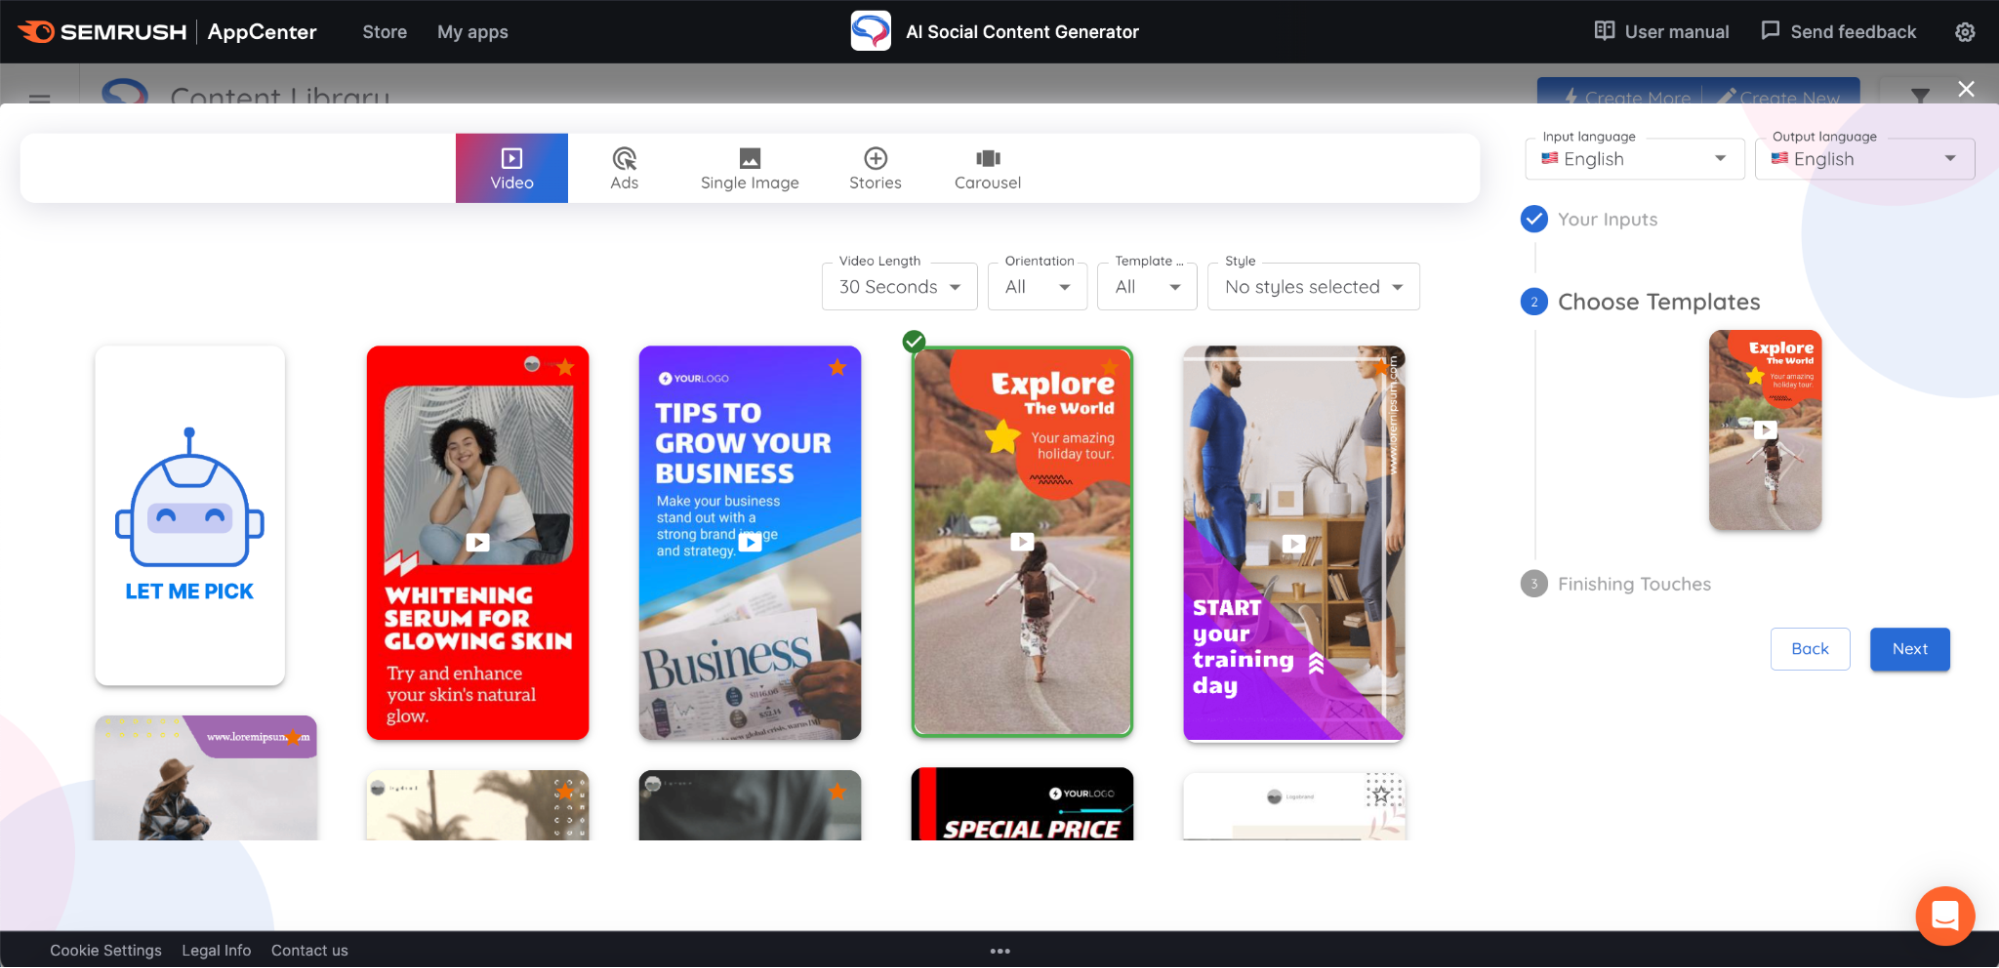Select the Single Image generator
Image resolution: width=1999 pixels, height=968 pixels.
pos(749,167)
